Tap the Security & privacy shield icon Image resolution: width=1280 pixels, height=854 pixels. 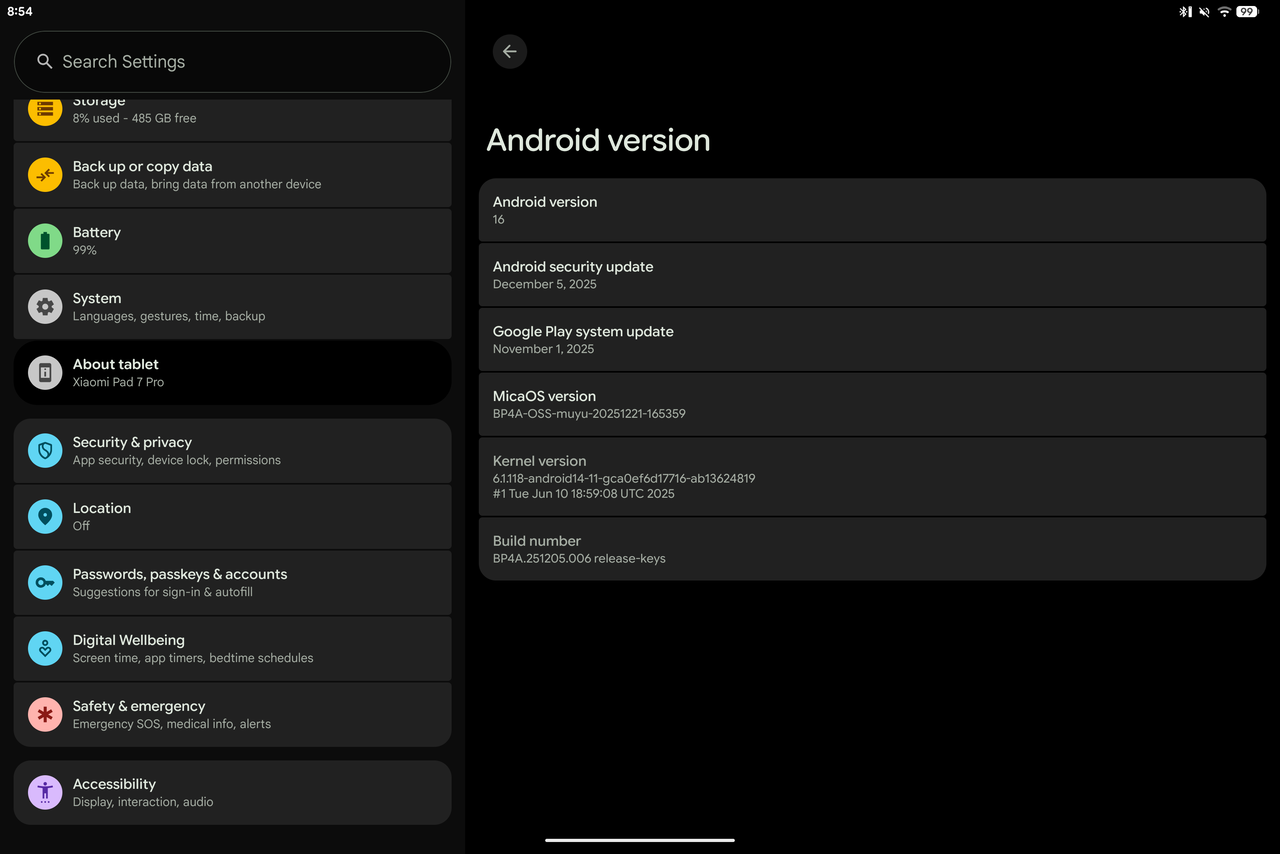[x=45, y=451]
